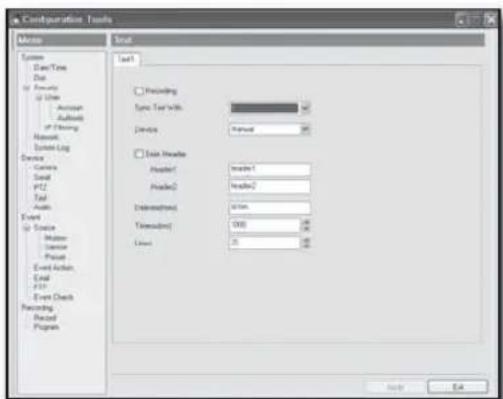
Task: Select Event Action in the tree
Action: coord(53,268)
